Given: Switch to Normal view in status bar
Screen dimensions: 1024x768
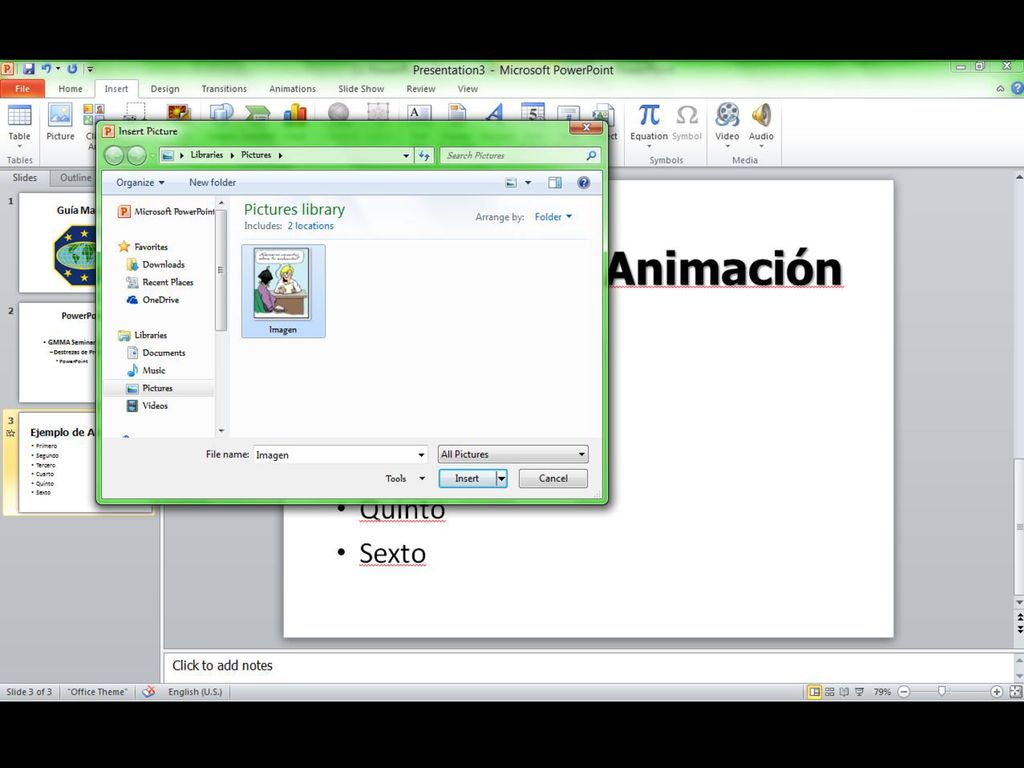Looking at the screenshot, I should click(x=814, y=692).
